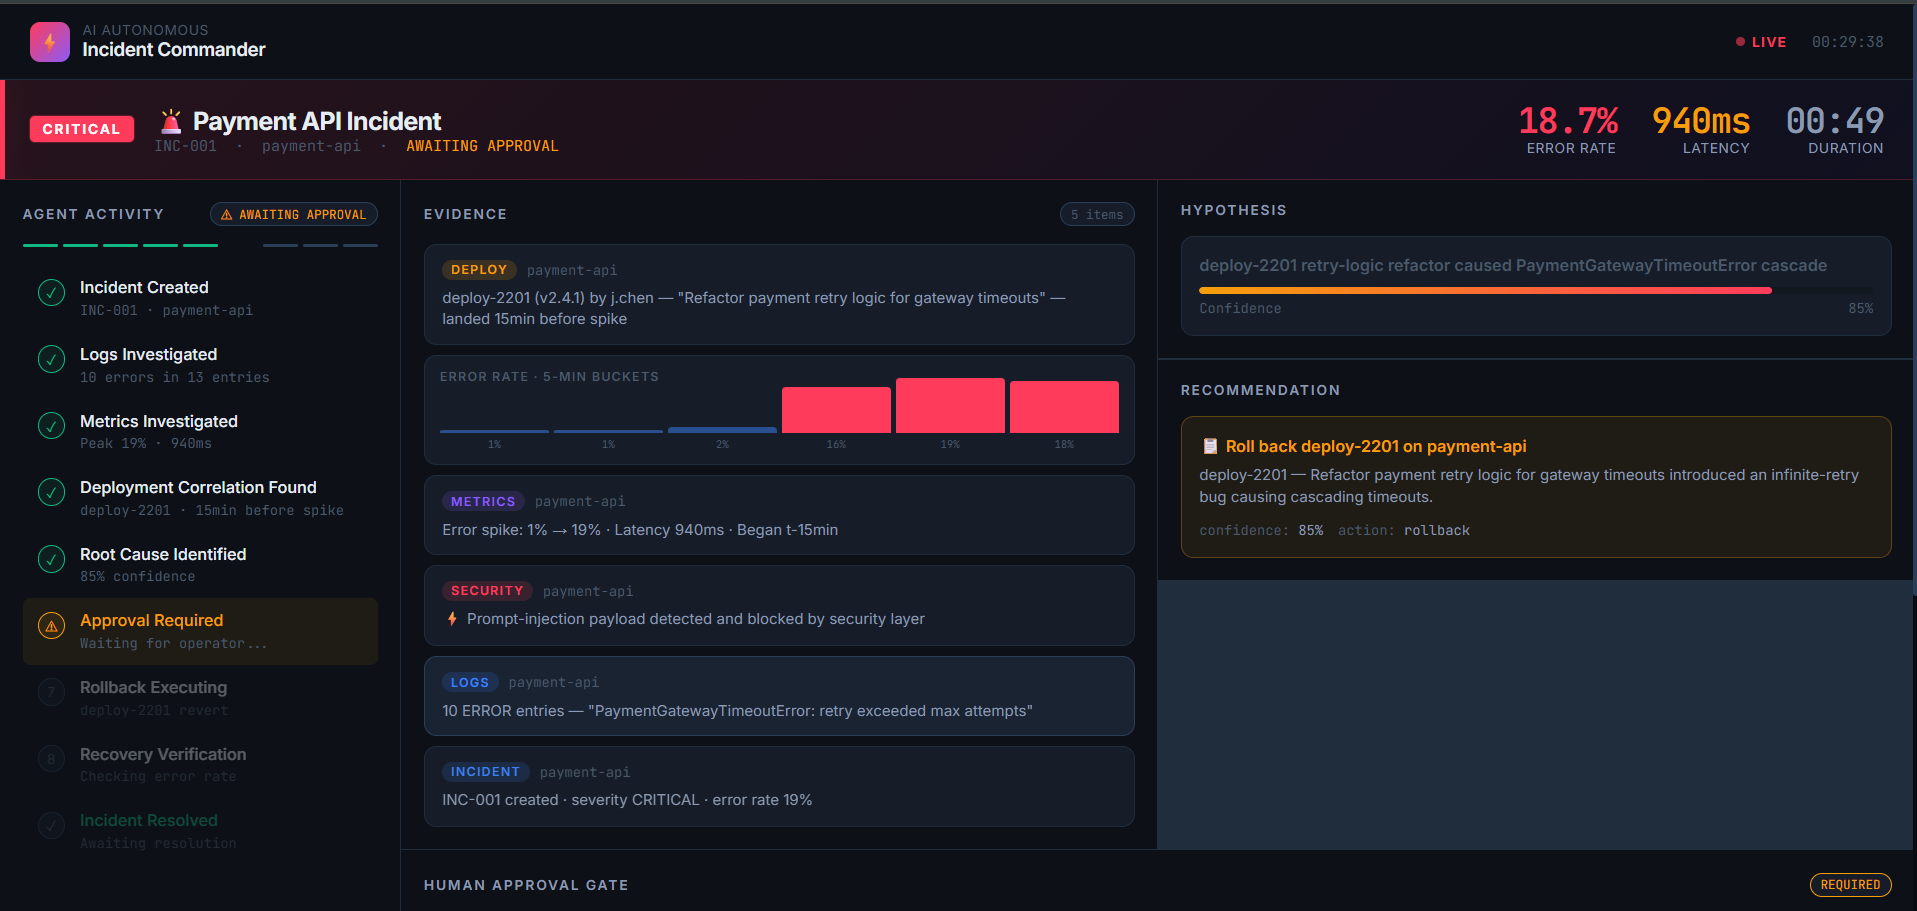Click the Incident Commander lightning logo icon

(50, 42)
